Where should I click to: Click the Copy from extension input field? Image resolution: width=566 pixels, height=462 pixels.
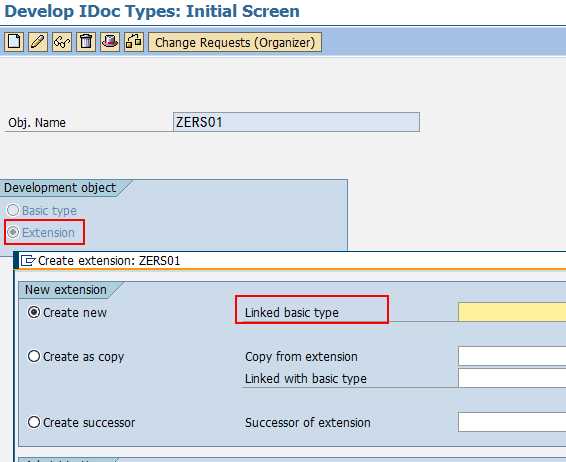click(512, 356)
